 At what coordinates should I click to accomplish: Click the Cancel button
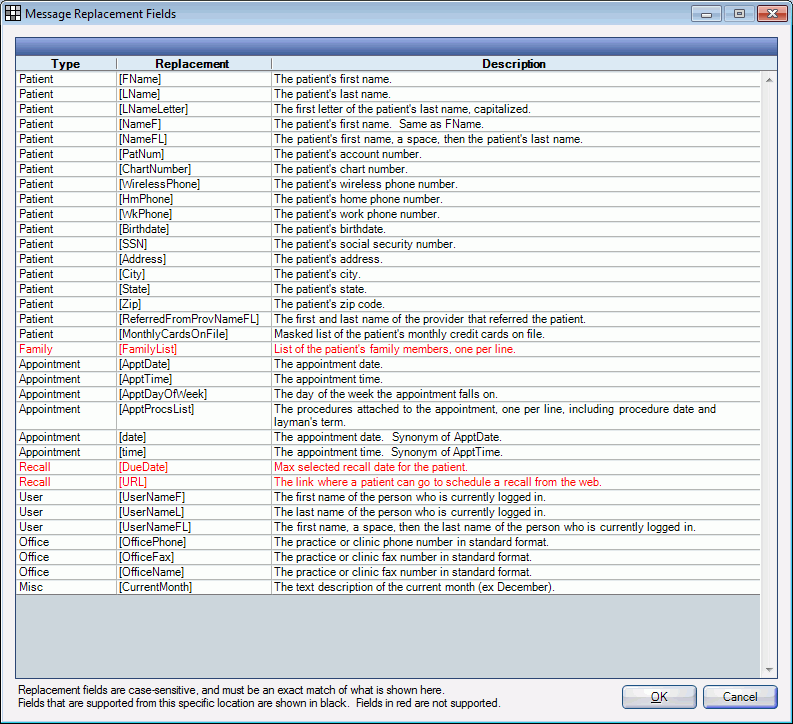coord(740,697)
